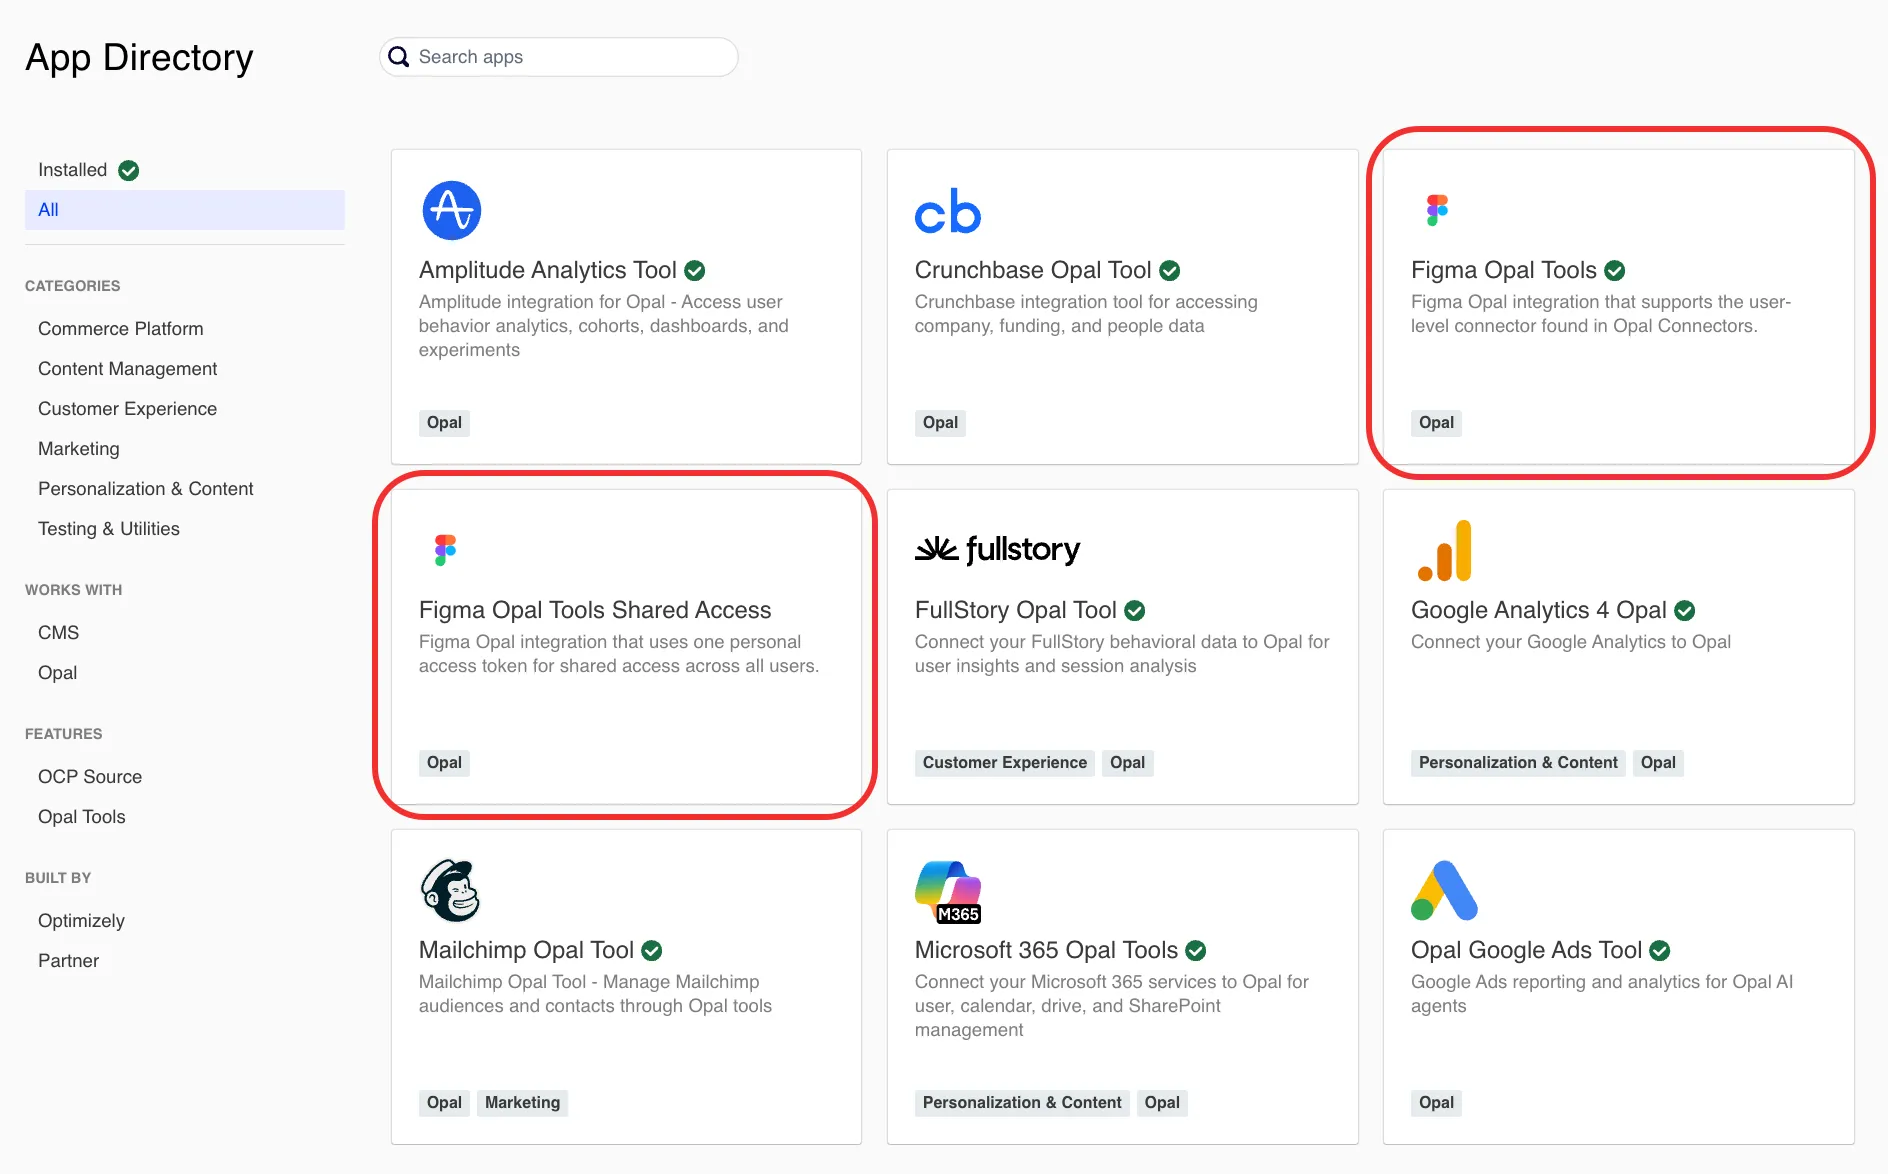Open Figma Opal Tools Shared Access title
This screenshot has height=1174, width=1888.
tap(595, 610)
